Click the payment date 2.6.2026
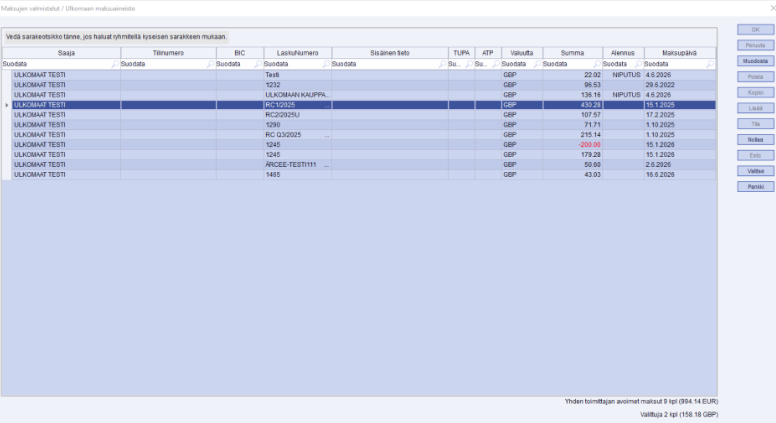 click(679, 165)
